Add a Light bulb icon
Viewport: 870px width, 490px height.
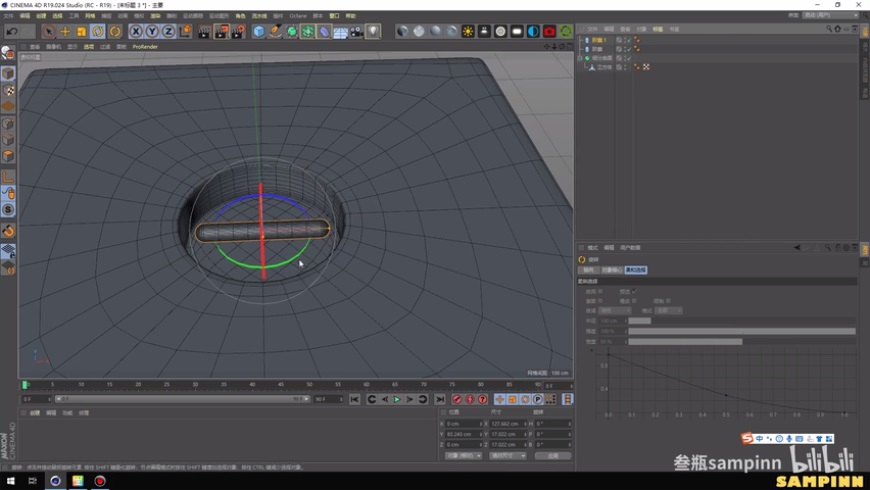pos(373,32)
